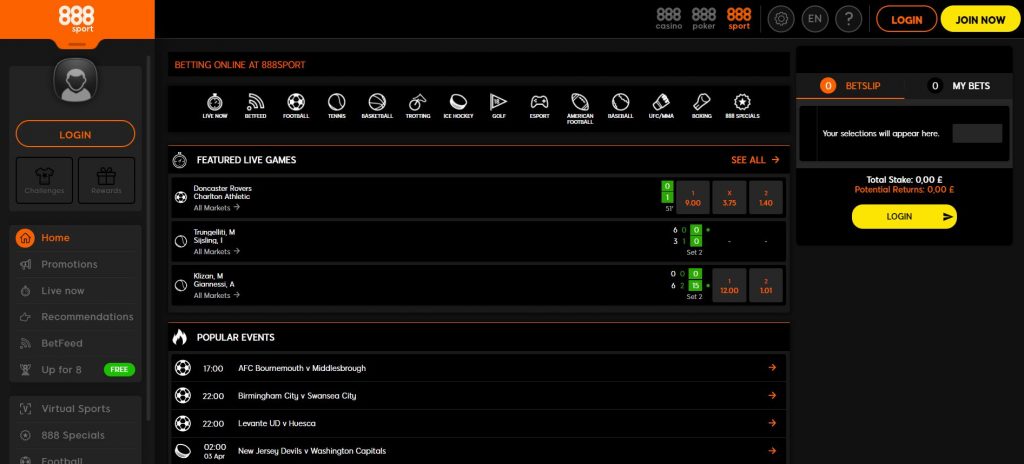Click SEE ALL featured live games
The image size is (1024, 464).
(x=755, y=159)
